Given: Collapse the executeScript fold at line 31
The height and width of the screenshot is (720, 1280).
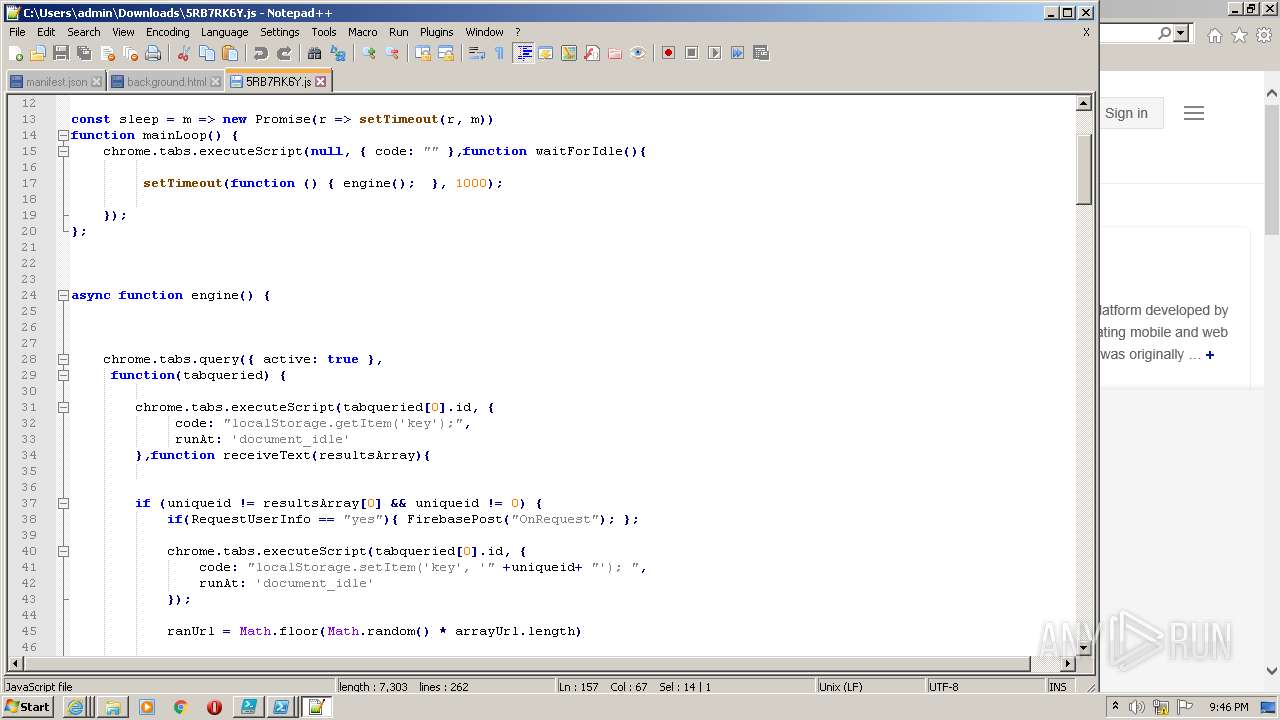Looking at the screenshot, I should pos(63,407).
